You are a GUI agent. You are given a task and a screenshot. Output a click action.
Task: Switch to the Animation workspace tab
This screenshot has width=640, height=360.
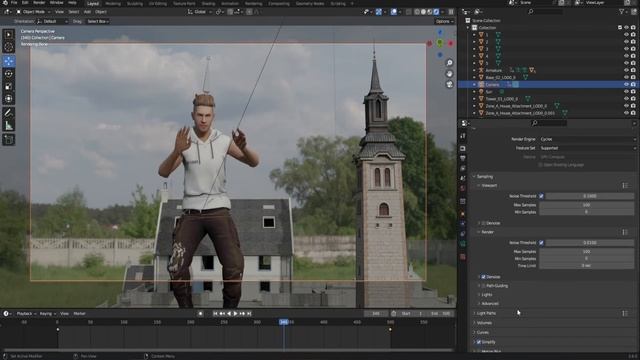tap(230, 3)
